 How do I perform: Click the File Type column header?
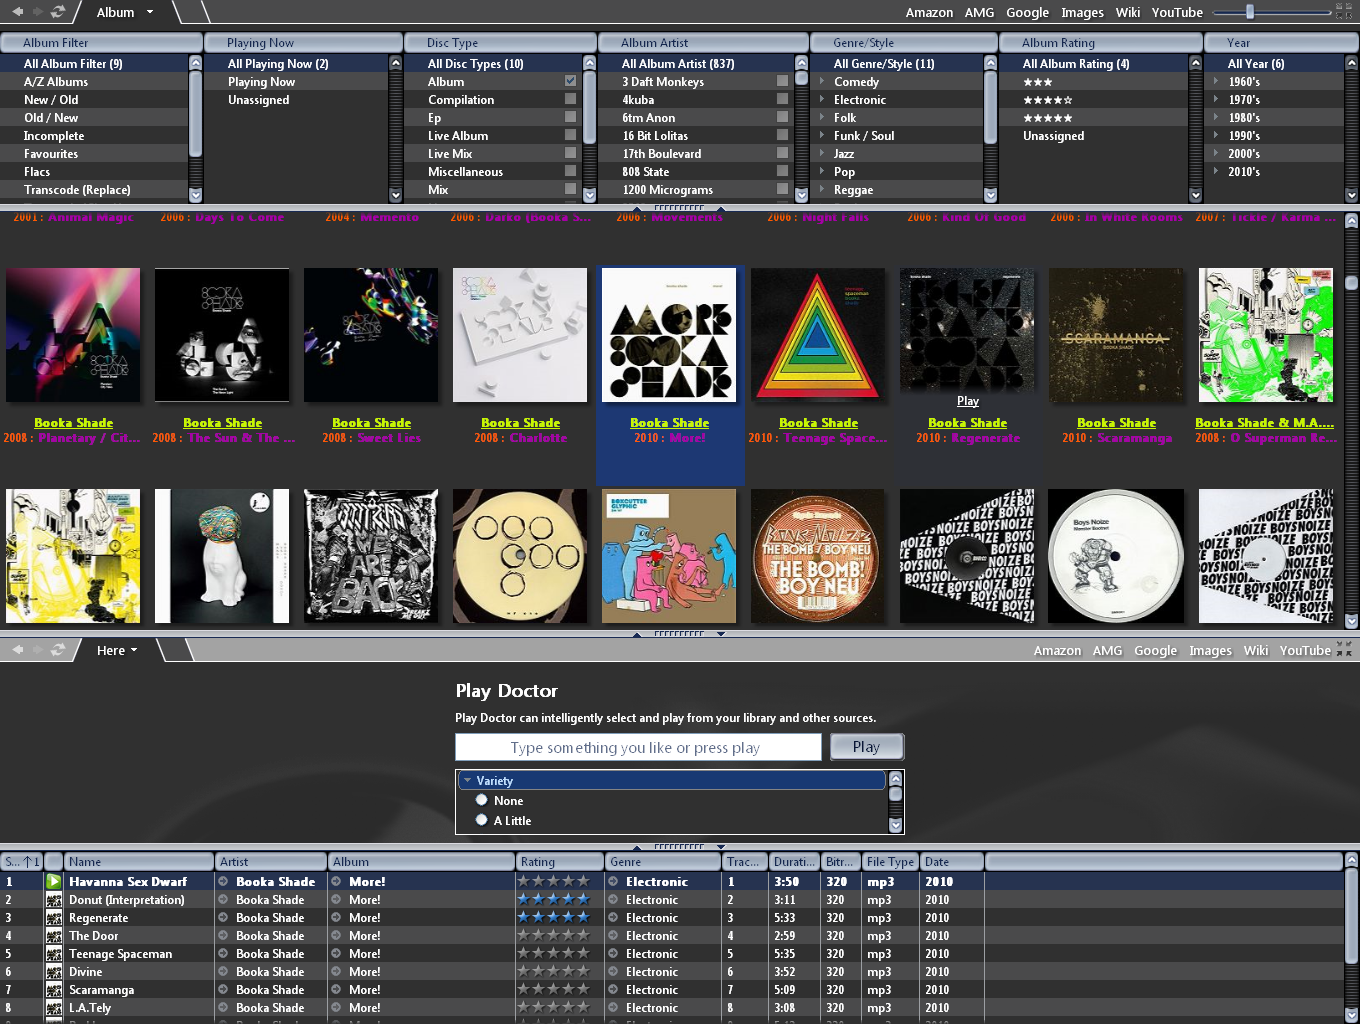[x=891, y=862]
